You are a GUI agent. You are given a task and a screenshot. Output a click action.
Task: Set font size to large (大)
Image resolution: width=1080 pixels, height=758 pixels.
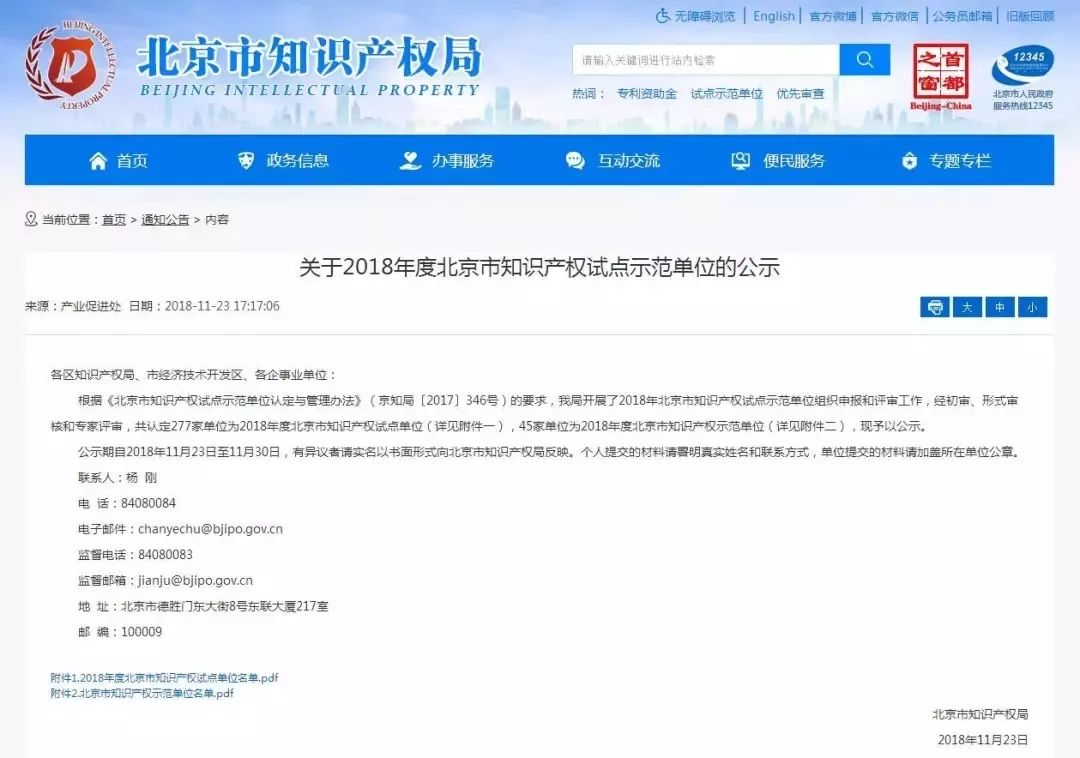967,307
